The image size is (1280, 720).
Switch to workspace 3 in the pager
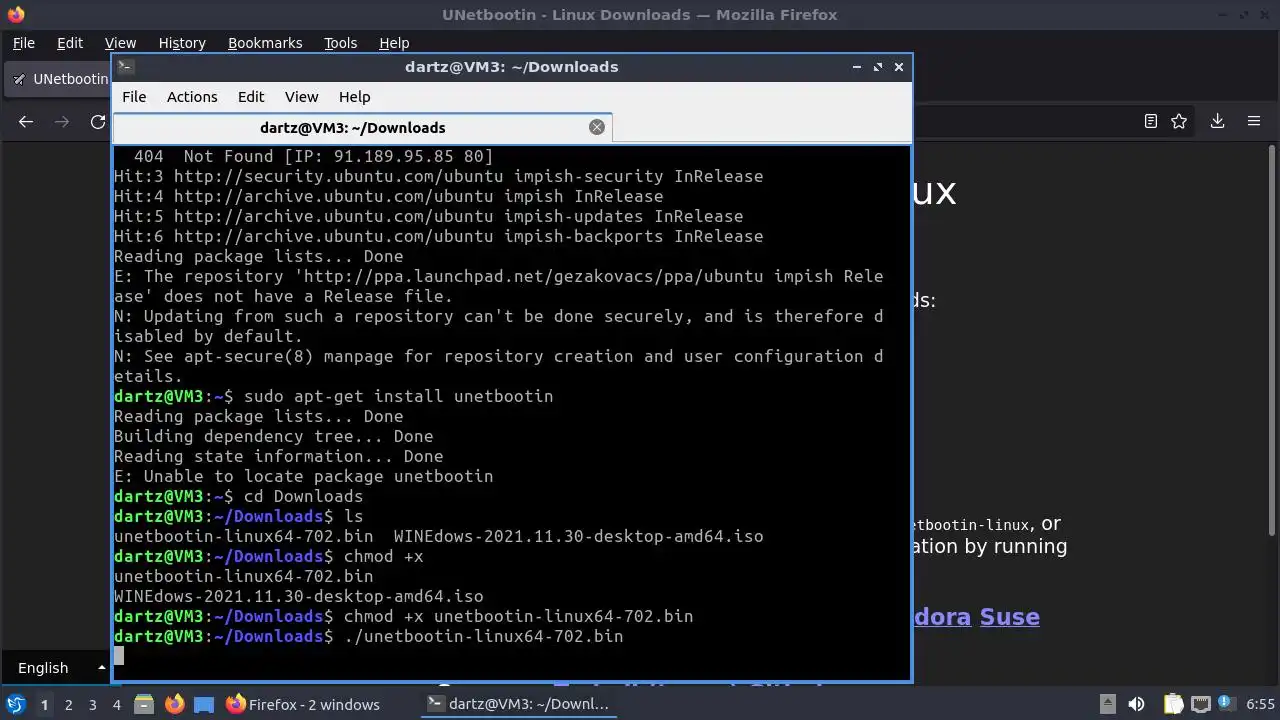pyautogui.click(x=92, y=704)
